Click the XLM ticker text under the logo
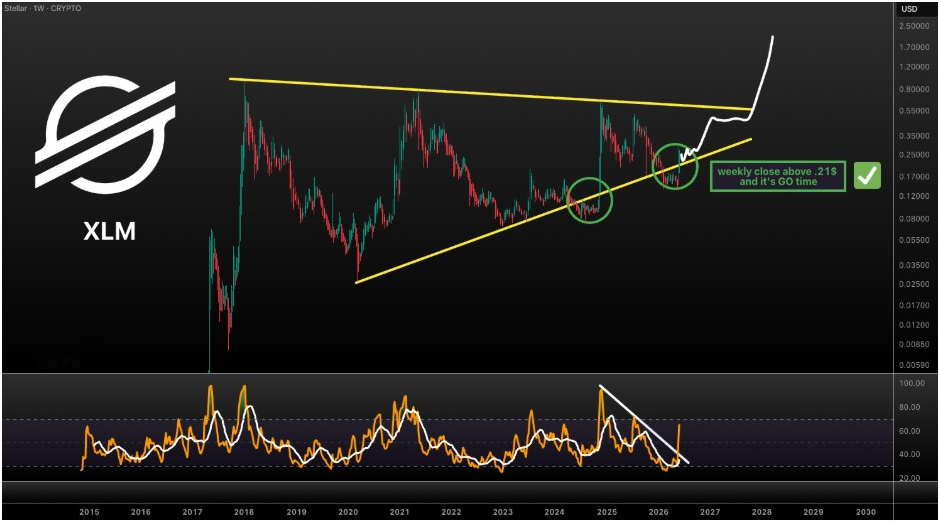This screenshot has width=939, height=525. click(110, 231)
